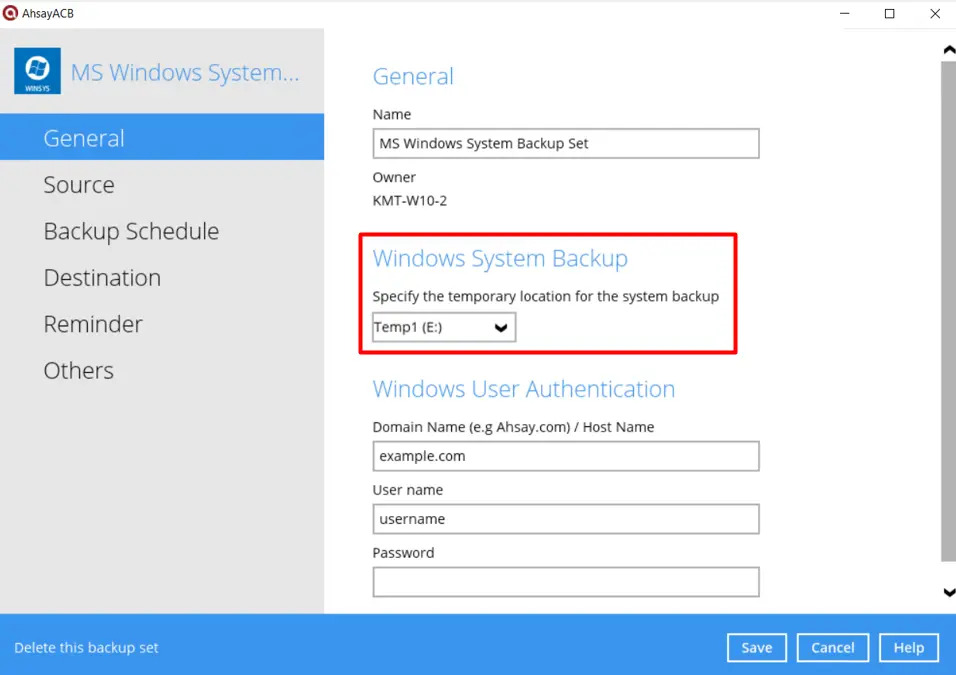Image resolution: width=956 pixels, height=675 pixels.
Task: Maximize the AhsayACB window
Action: pos(889,14)
